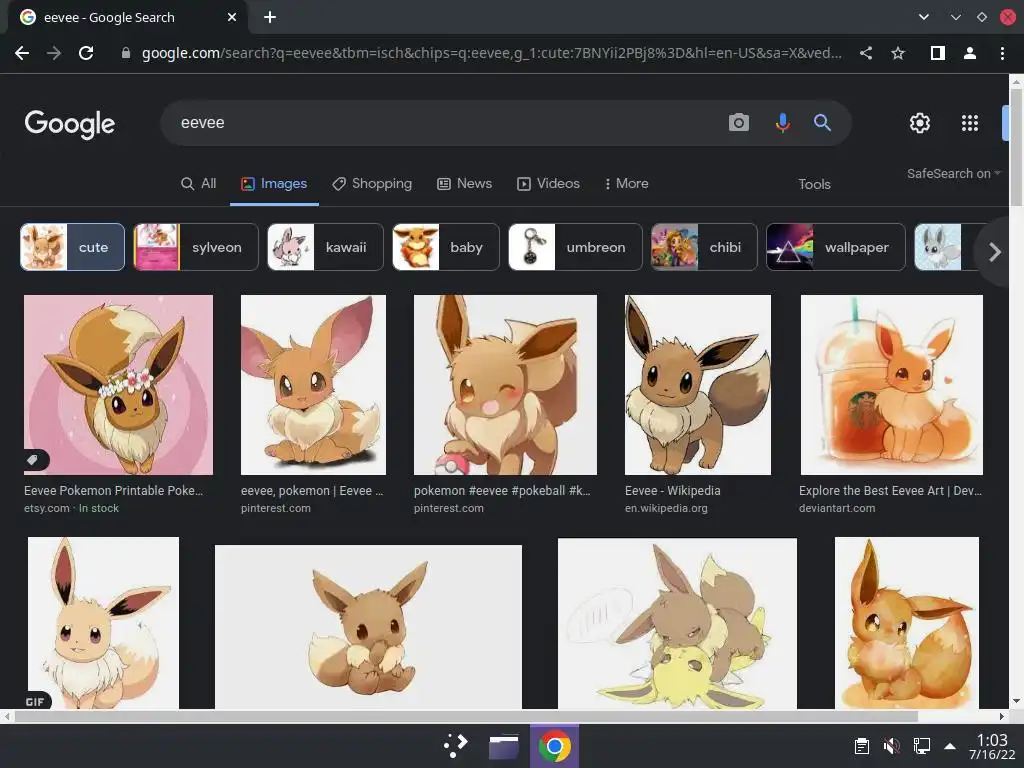This screenshot has height=768, width=1024.
Task: Apply the chibi filter chip
Action: (704, 247)
